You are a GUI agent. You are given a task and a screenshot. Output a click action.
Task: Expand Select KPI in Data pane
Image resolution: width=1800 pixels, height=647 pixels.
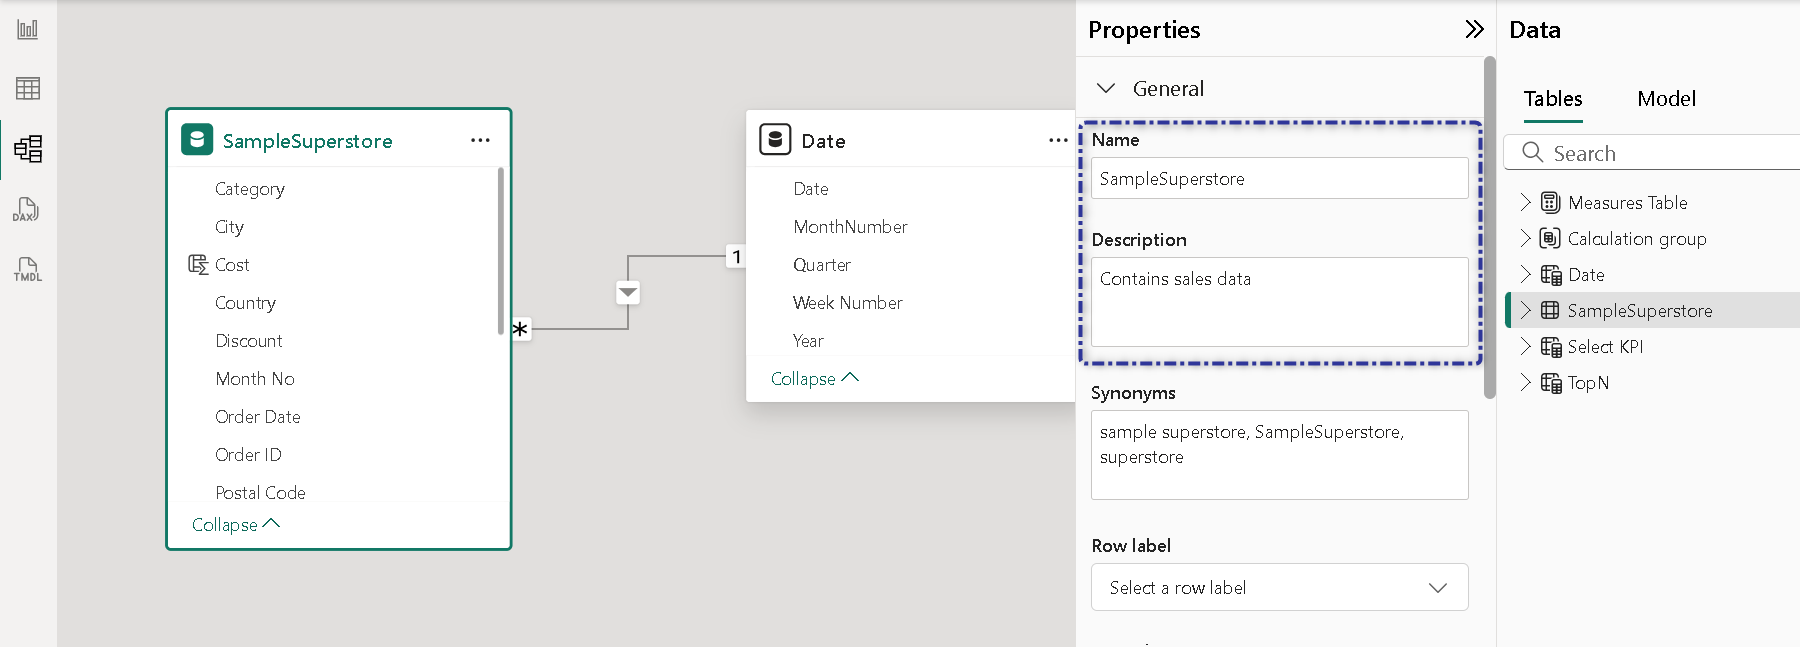[1525, 346]
